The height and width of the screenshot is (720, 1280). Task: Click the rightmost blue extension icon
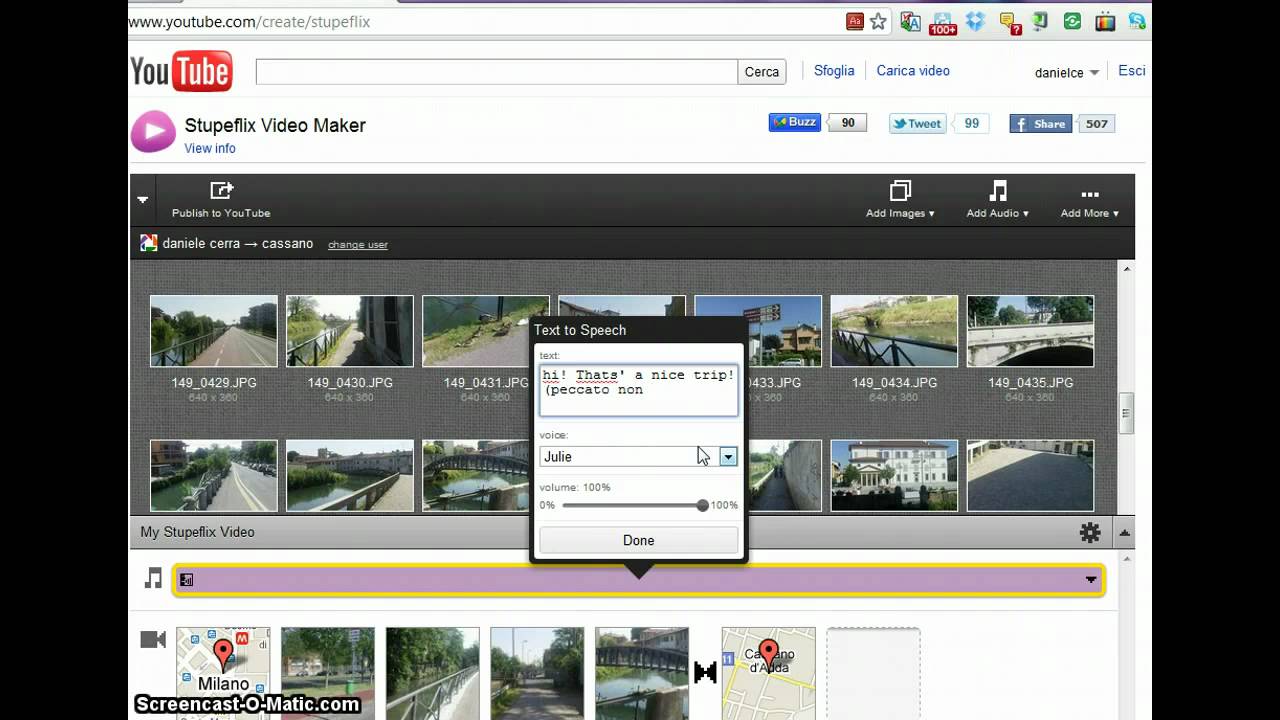[x=1137, y=21]
